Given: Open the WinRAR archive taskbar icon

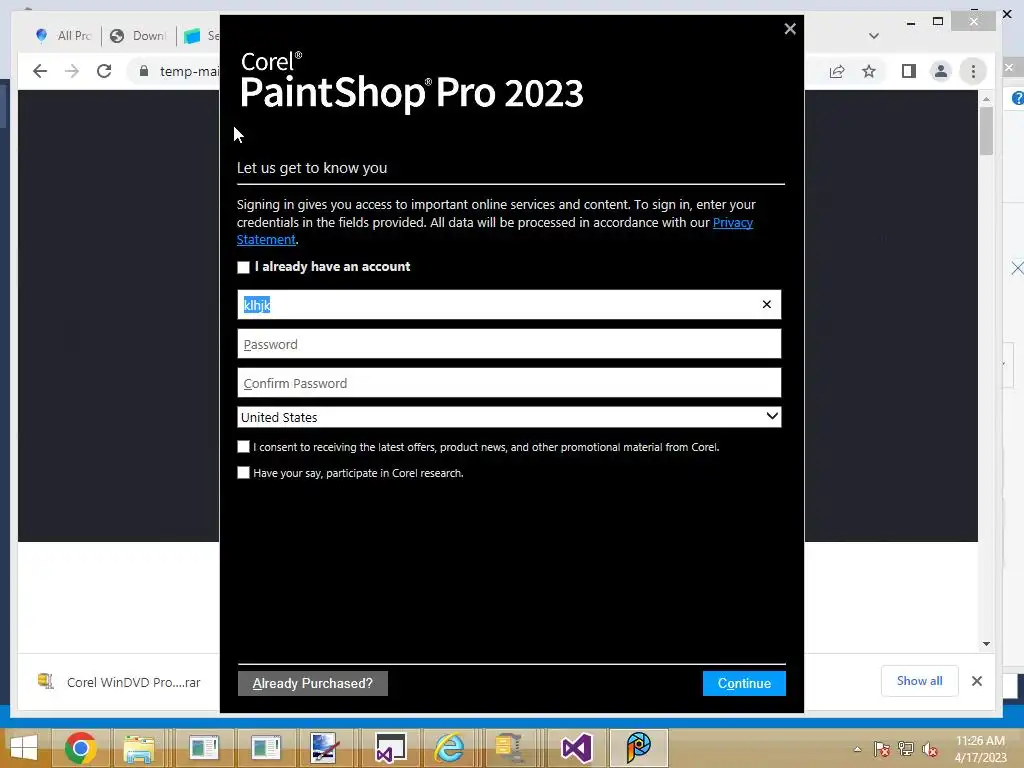Looking at the screenshot, I should point(509,748).
